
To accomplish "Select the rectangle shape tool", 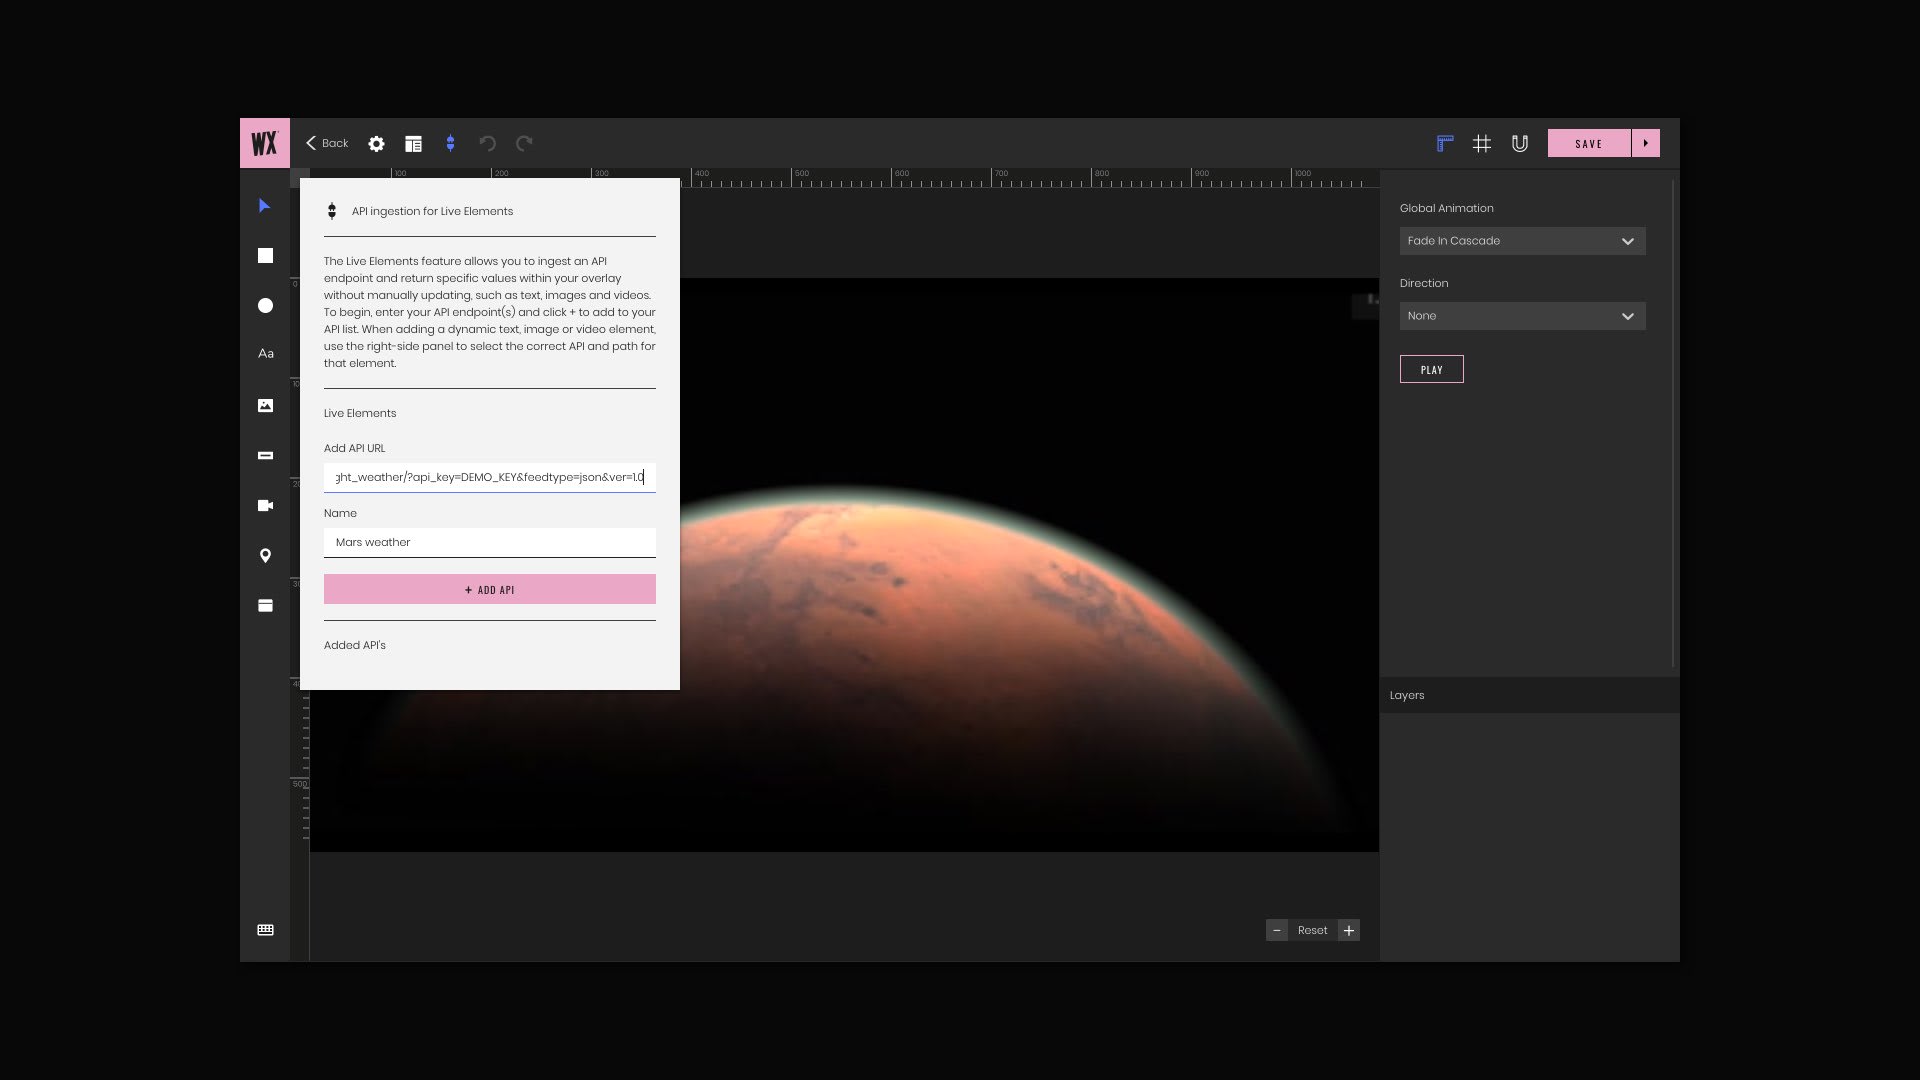I will click(x=265, y=256).
